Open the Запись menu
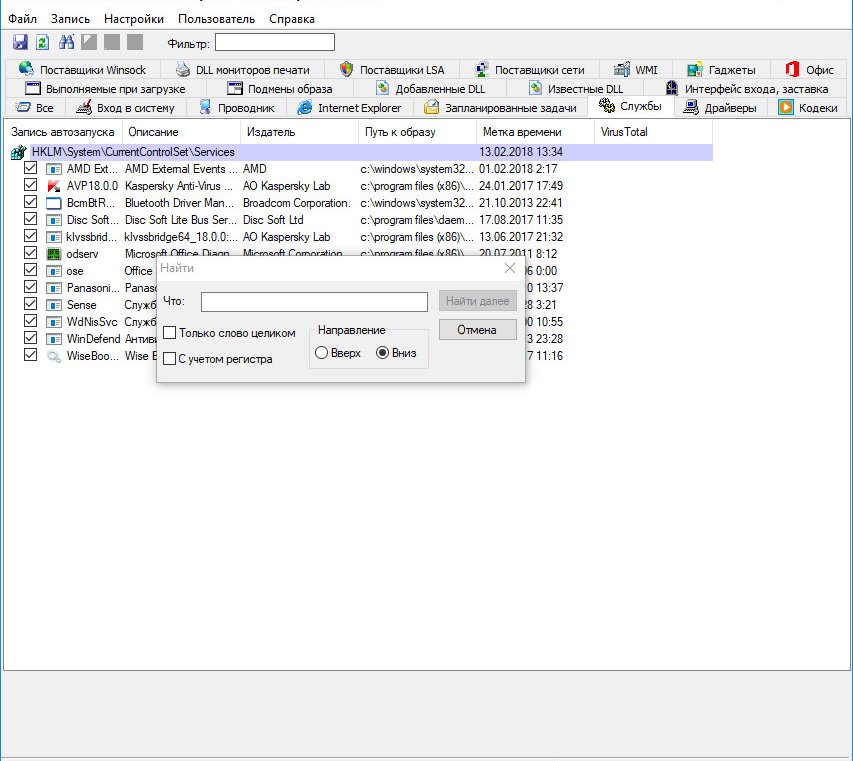Viewport: 853px width, 761px height. pos(70,19)
